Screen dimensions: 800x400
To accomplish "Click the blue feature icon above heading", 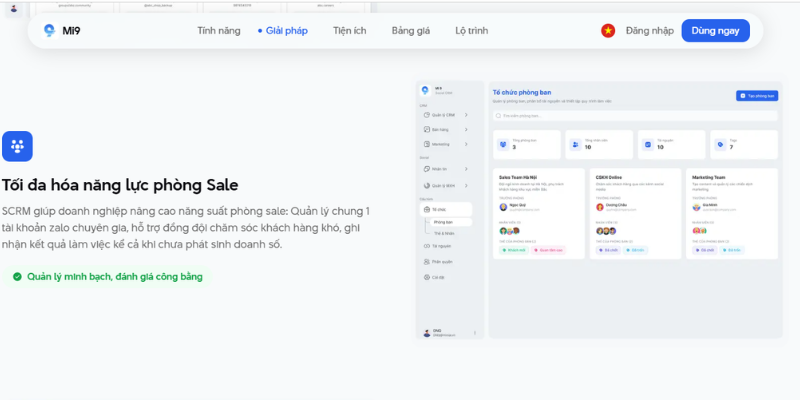I will (x=17, y=146).
